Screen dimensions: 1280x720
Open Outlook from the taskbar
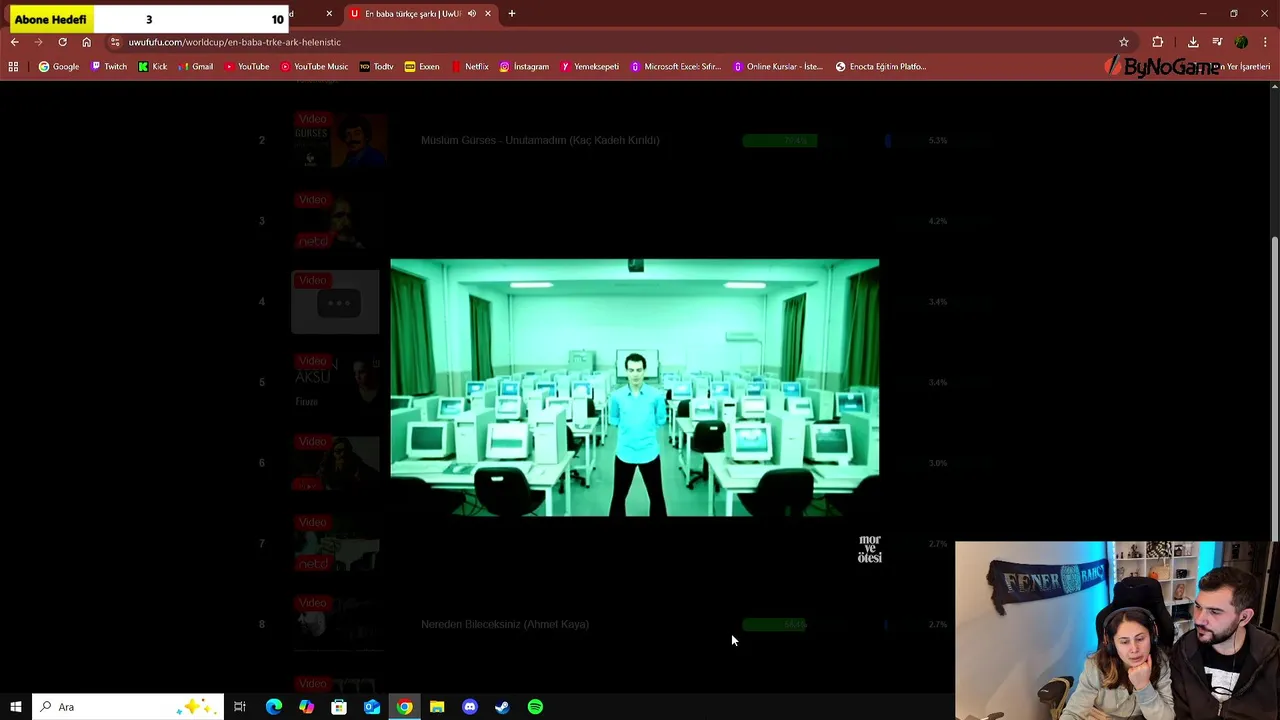click(x=372, y=707)
